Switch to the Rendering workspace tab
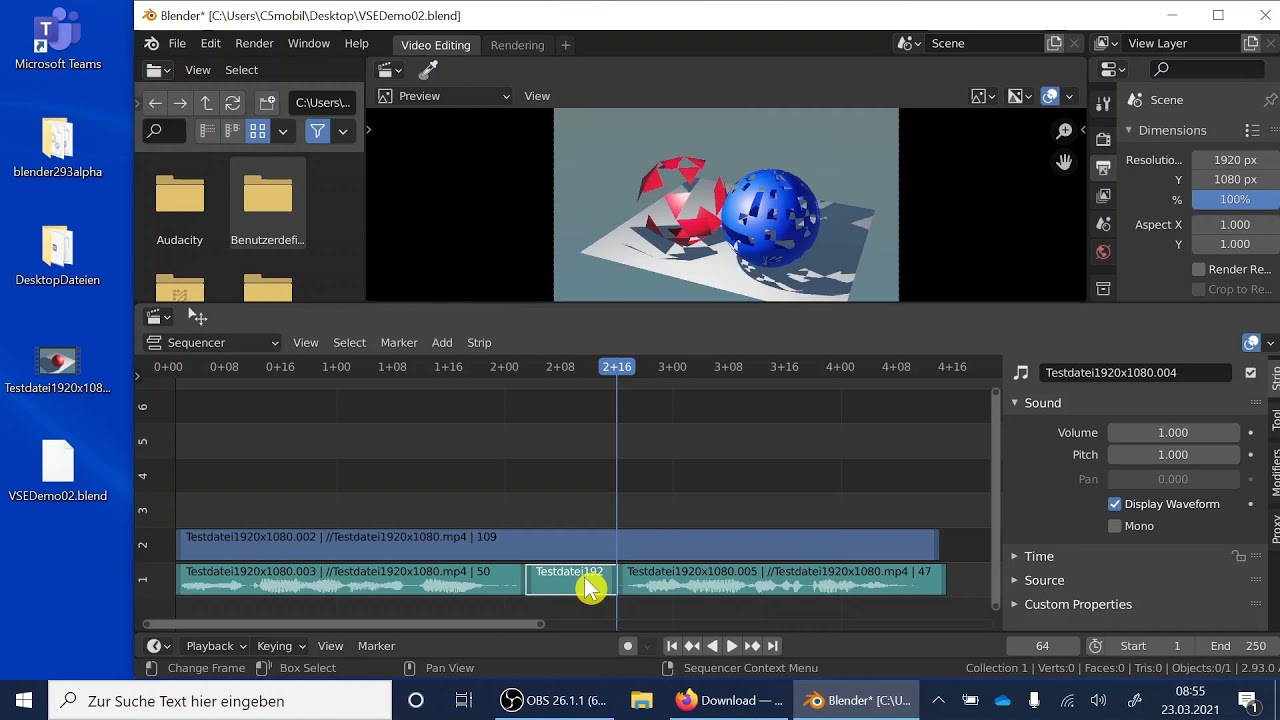The image size is (1280, 720). 517,45
